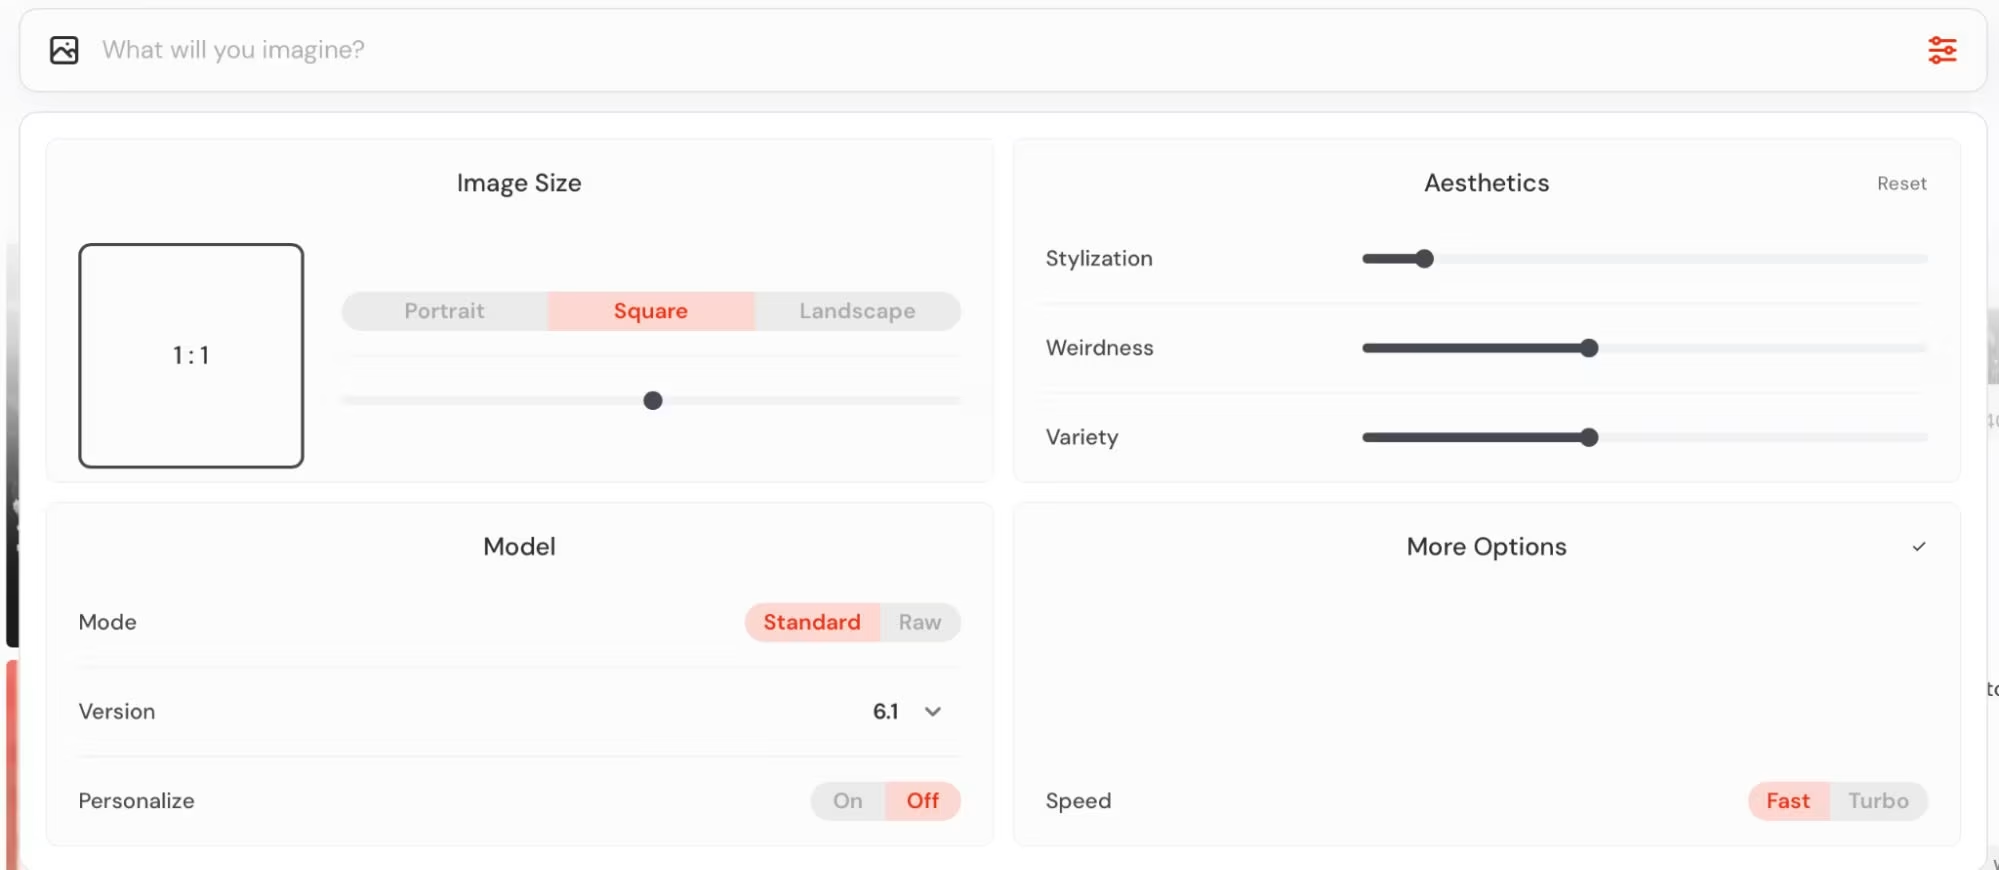Select the Fast speed option
1999x870 pixels.
click(x=1787, y=801)
